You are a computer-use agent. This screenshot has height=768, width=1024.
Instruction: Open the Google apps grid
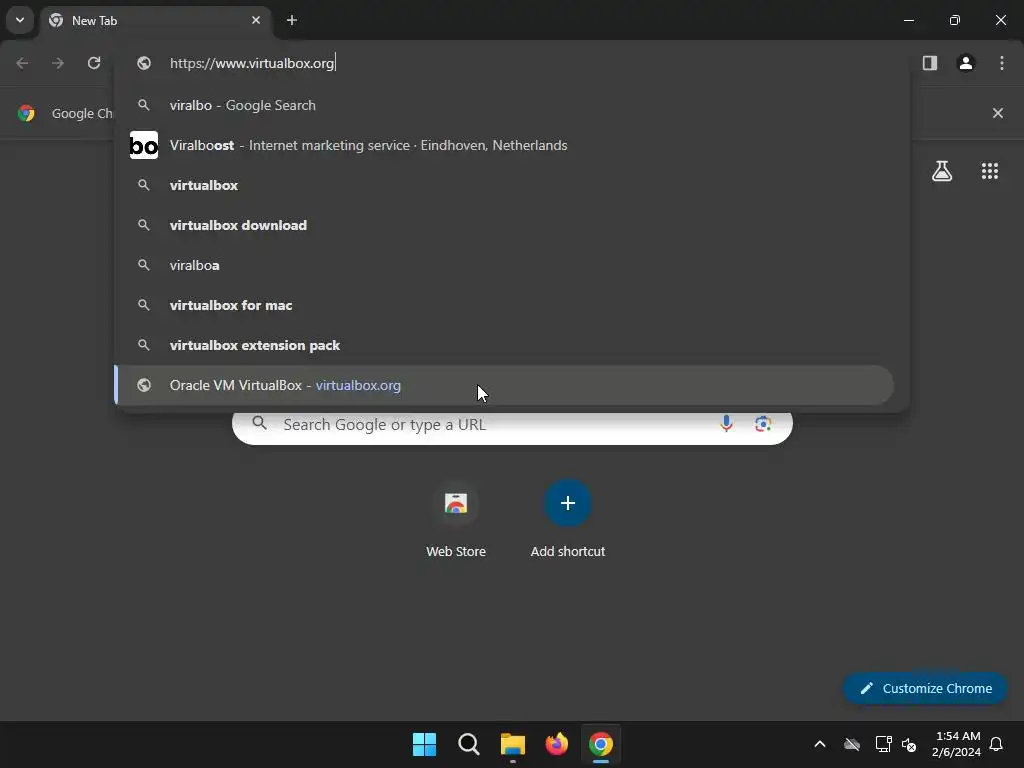click(989, 171)
